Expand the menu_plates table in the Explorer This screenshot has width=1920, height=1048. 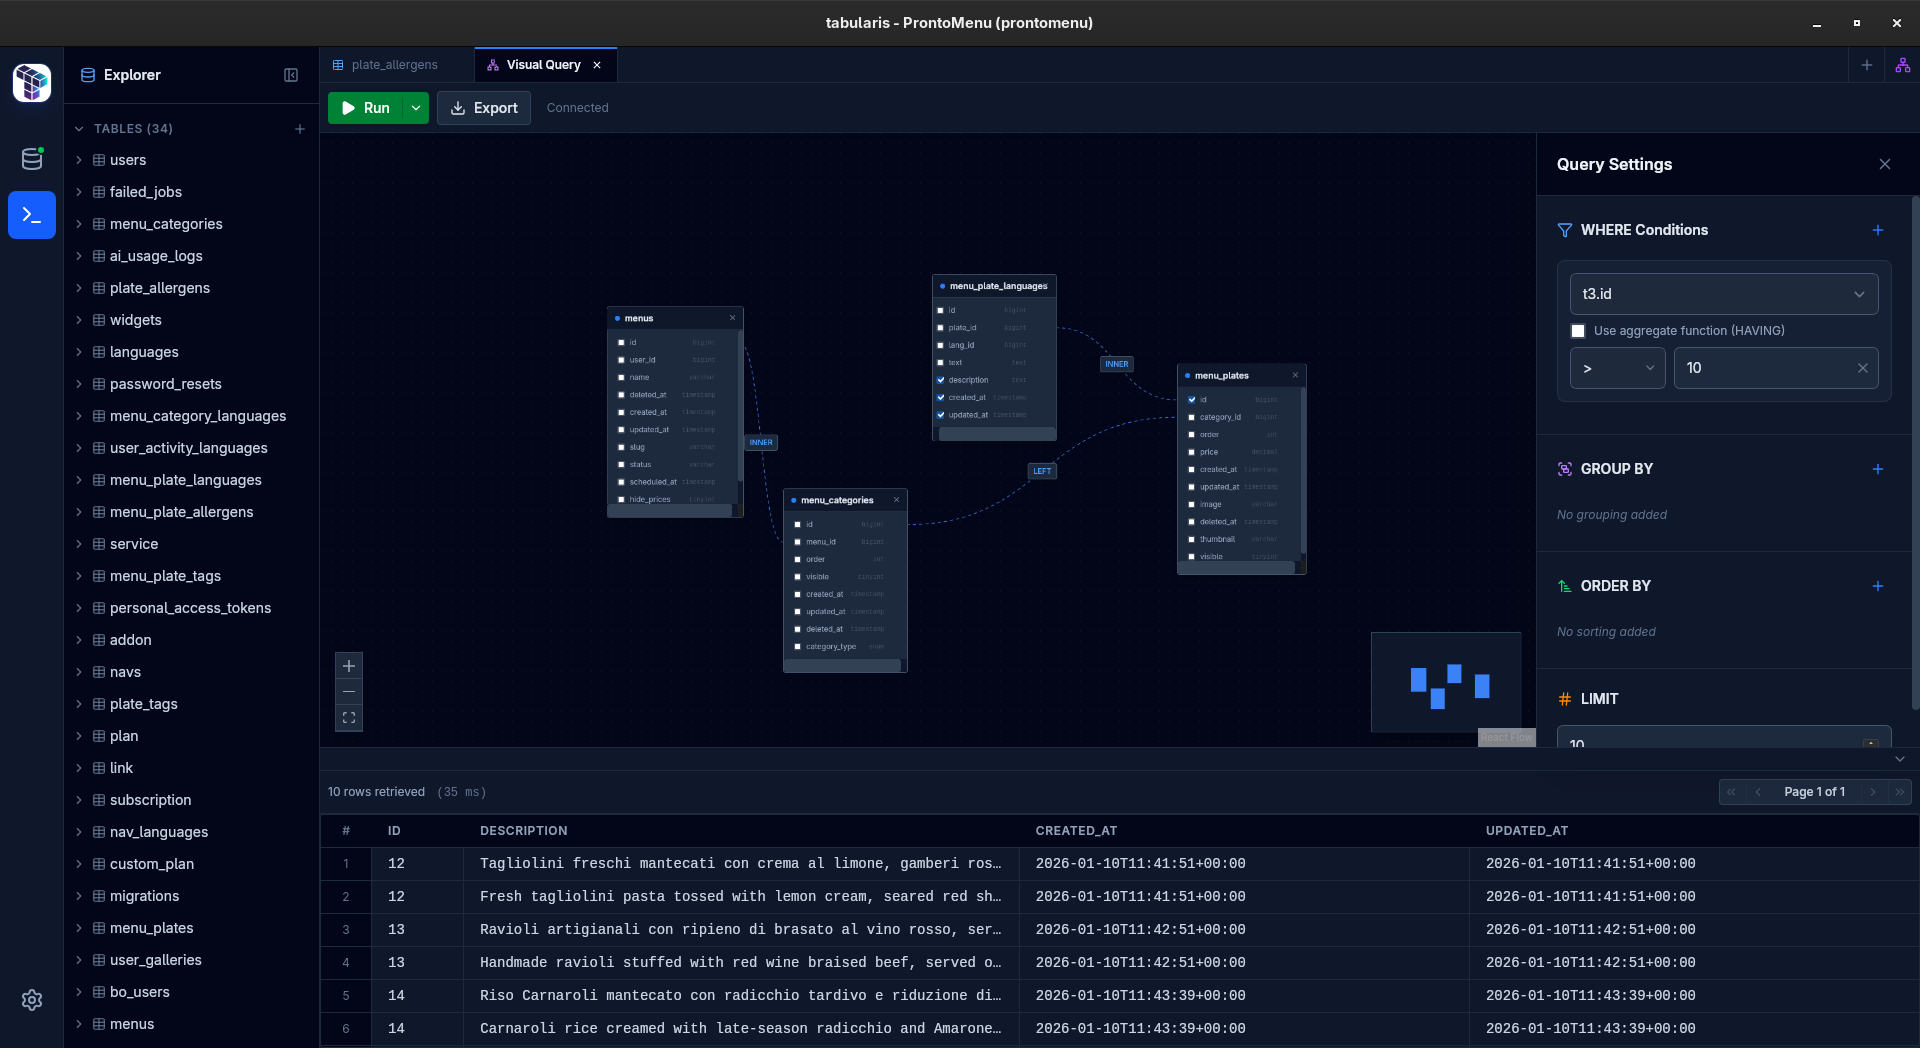[80, 928]
